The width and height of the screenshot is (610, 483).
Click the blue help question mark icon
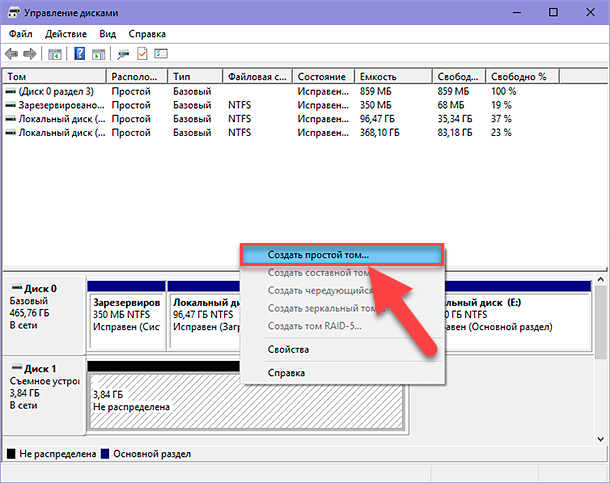pyautogui.click(x=81, y=53)
